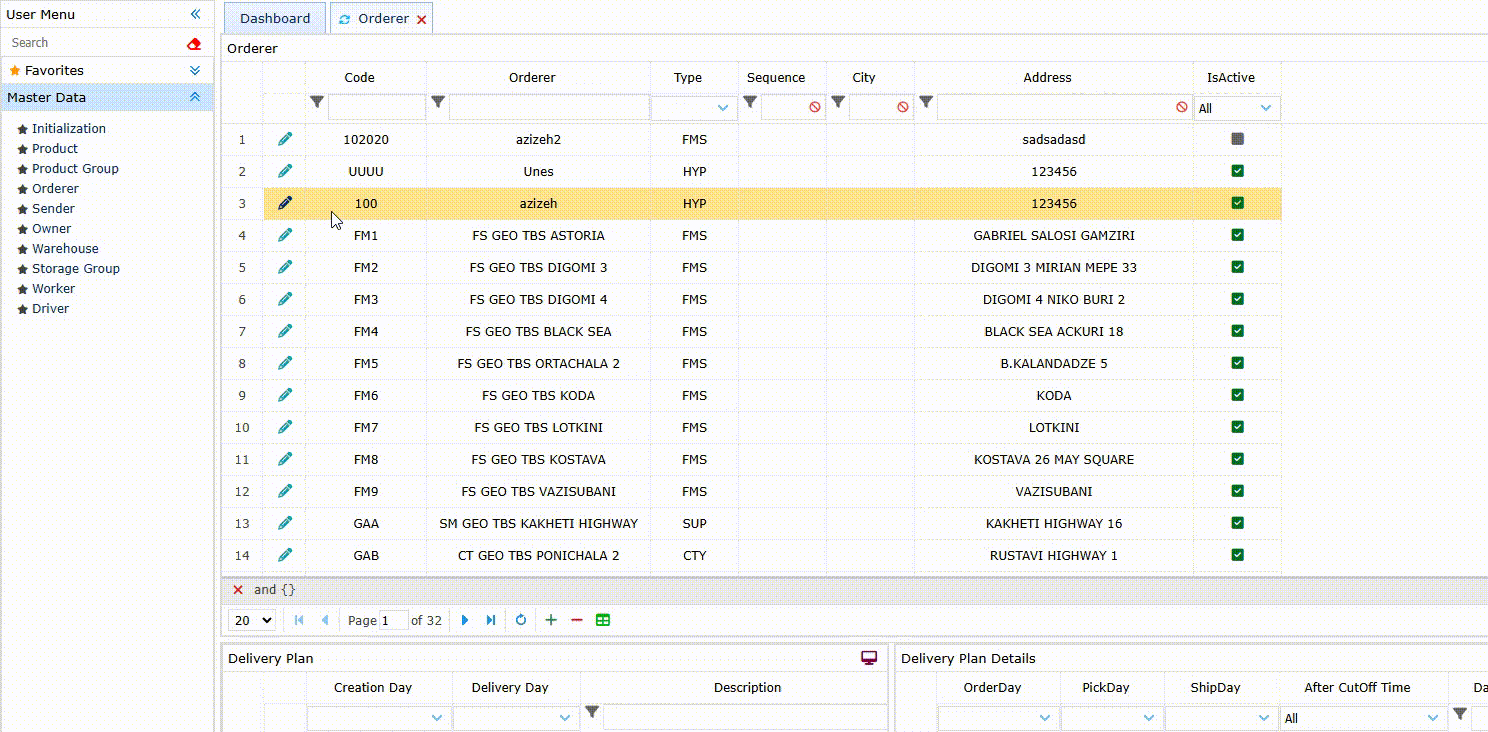The width and height of the screenshot is (1488, 732).
Task: Click the filter icon beside Sequence
Action: pyautogui.click(x=750, y=102)
